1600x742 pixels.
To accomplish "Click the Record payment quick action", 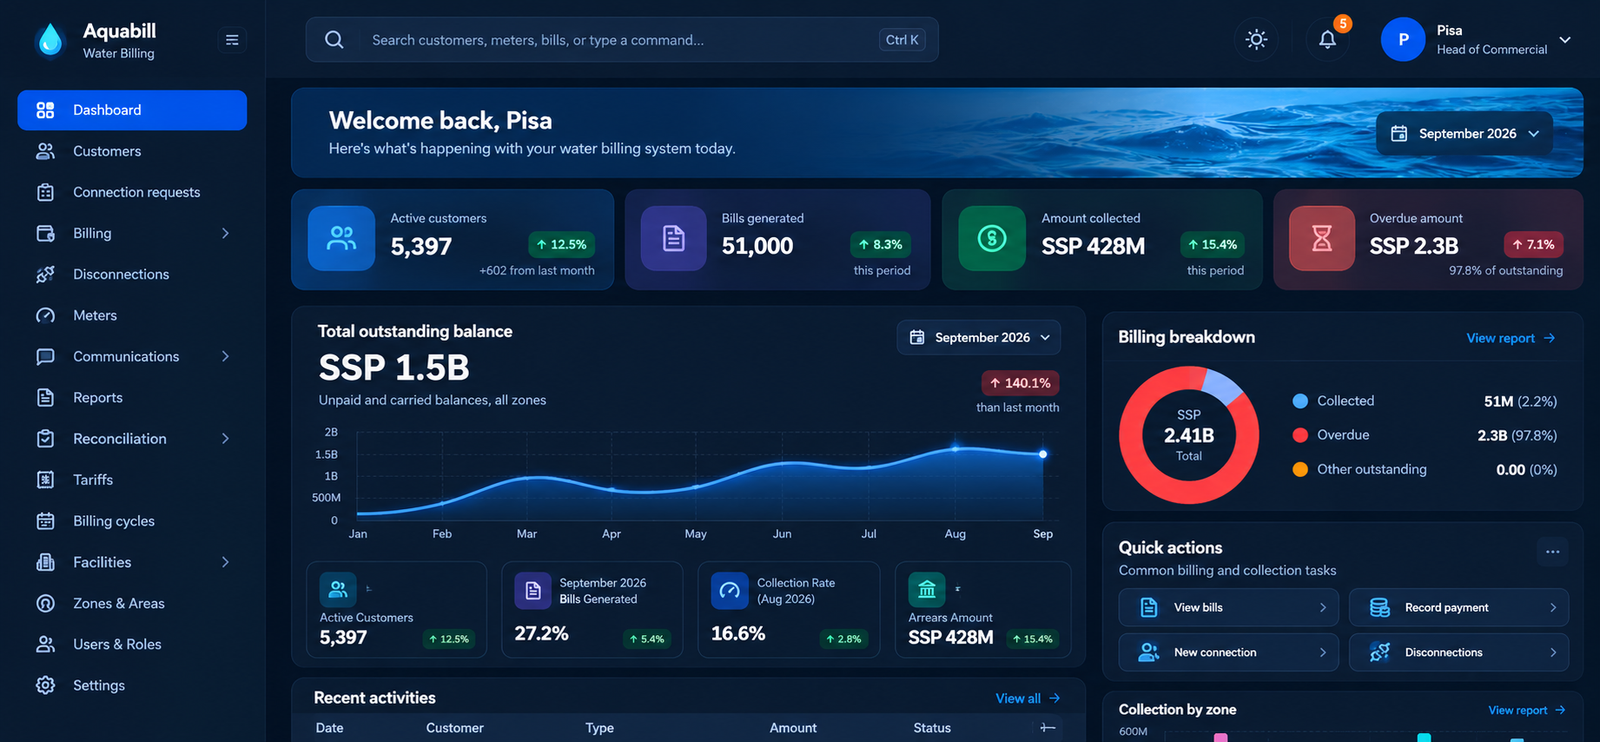I will click(1458, 607).
